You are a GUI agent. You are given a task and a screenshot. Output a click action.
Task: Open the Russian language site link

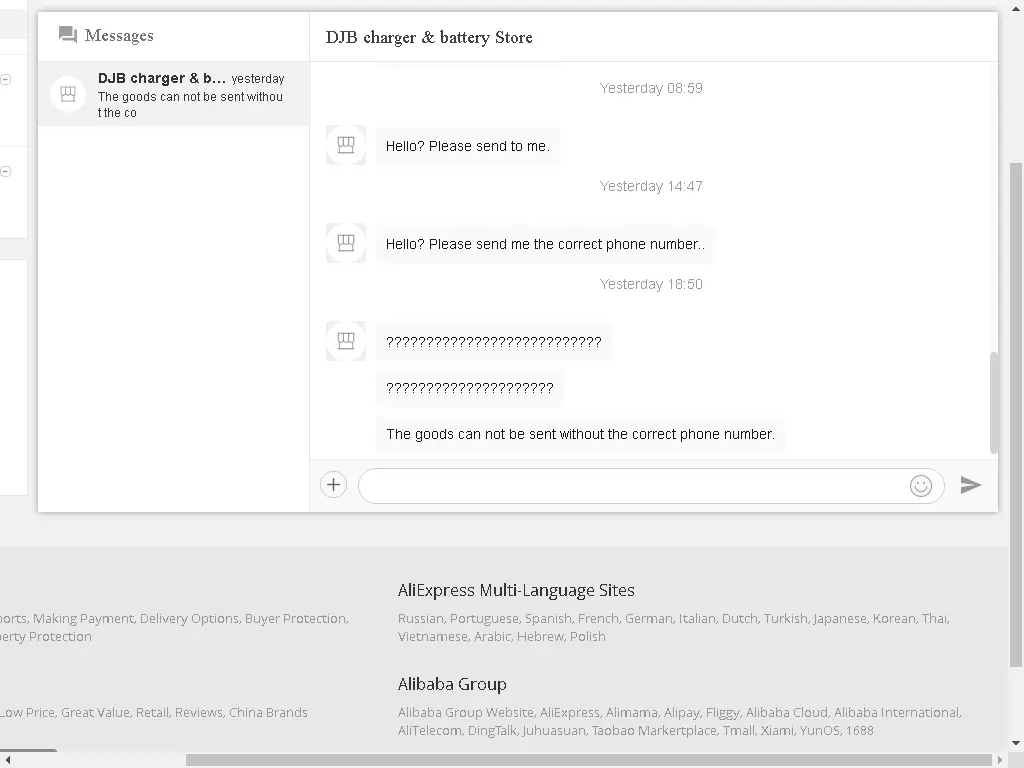click(x=421, y=618)
